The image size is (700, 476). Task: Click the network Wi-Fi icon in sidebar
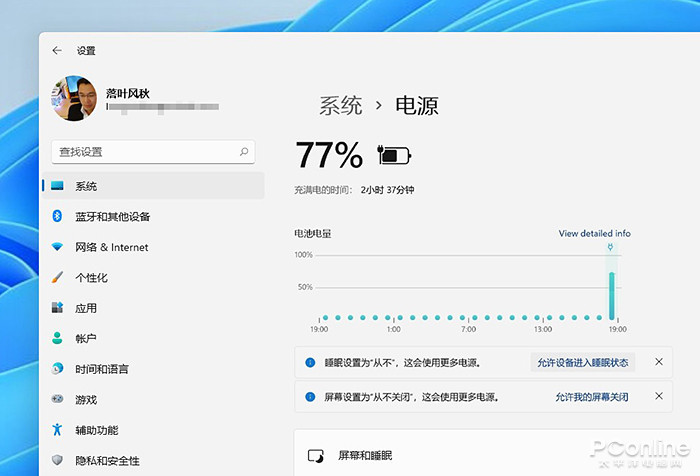57,247
